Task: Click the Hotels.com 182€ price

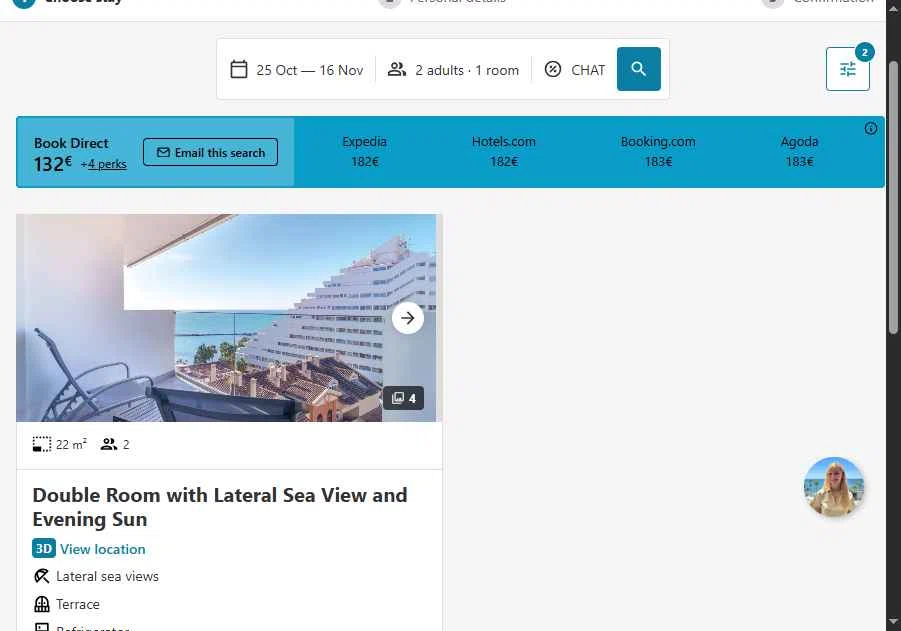Action: click(504, 152)
